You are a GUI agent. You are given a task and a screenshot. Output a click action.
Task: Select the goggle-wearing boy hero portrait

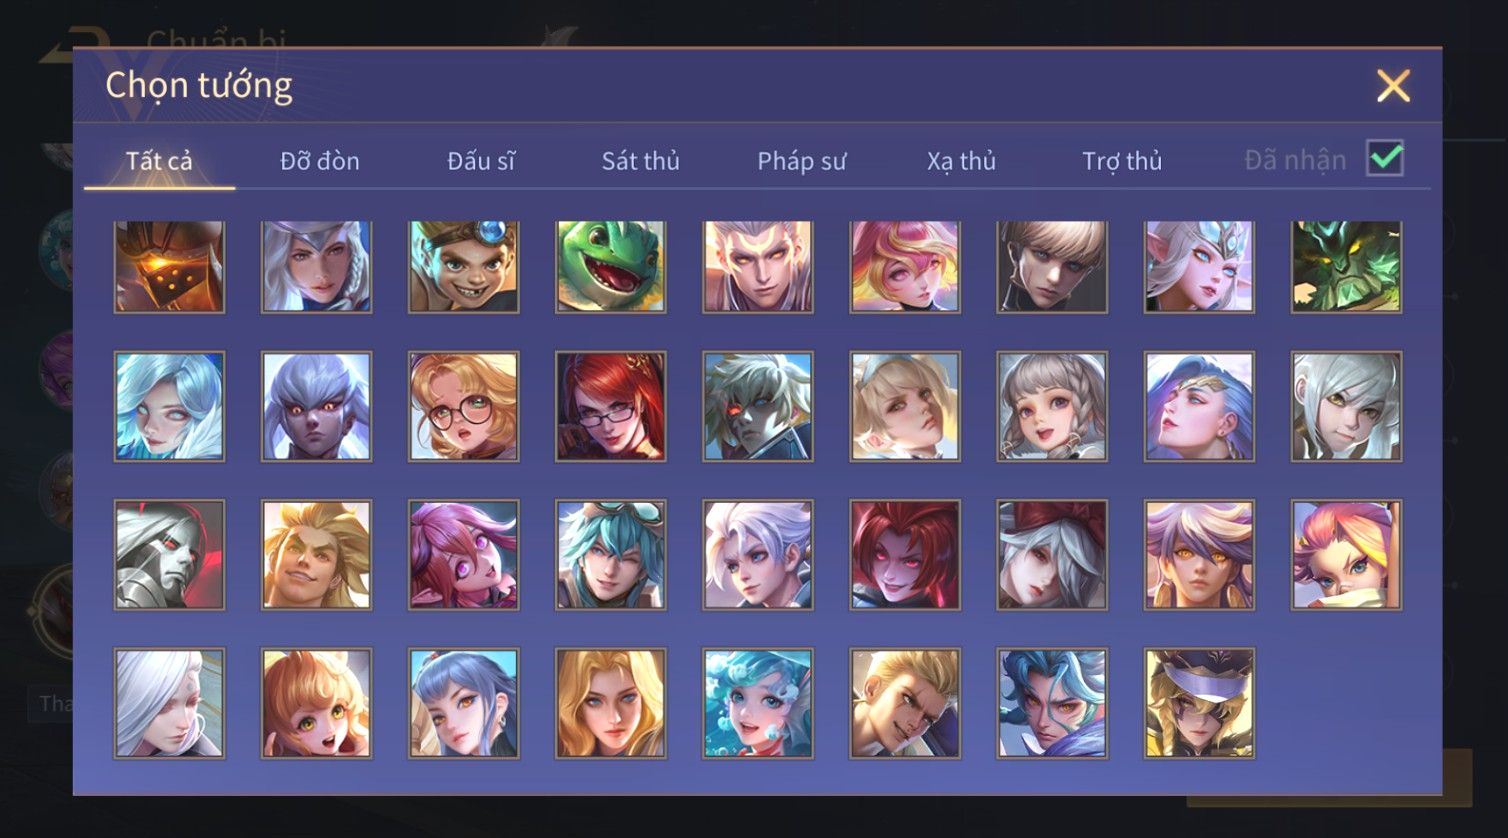(464, 267)
